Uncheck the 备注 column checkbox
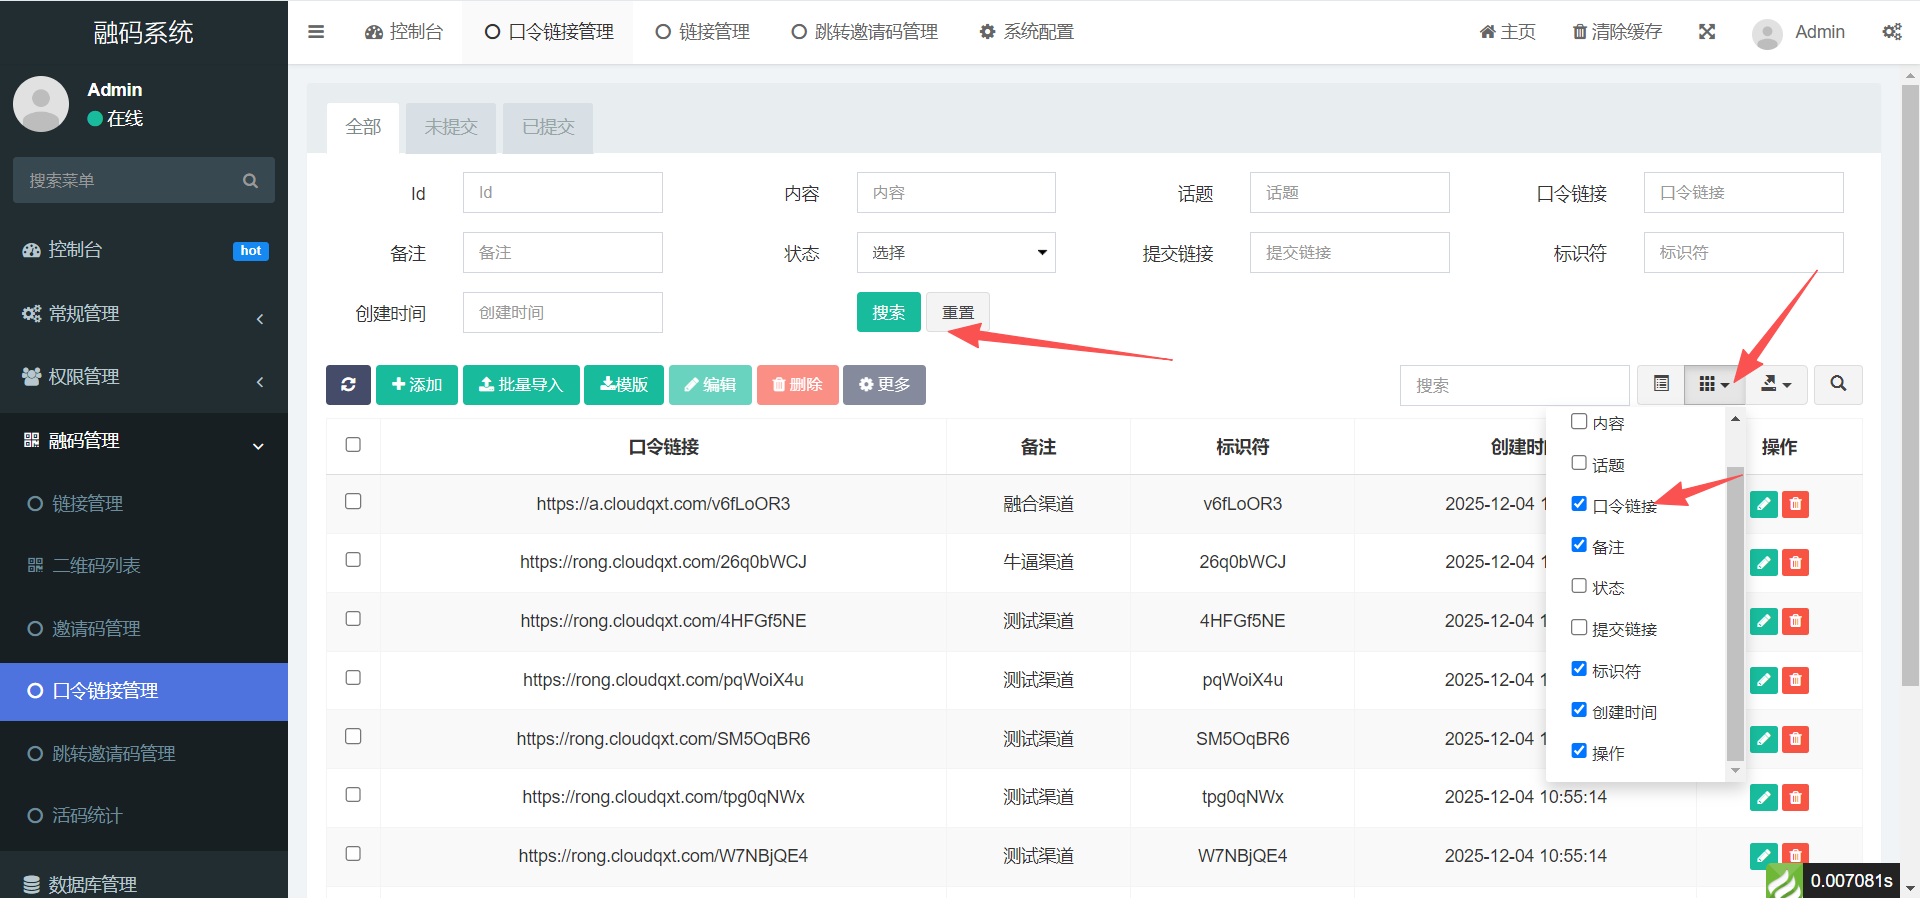 pyautogui.click(x=1579, y=545)
